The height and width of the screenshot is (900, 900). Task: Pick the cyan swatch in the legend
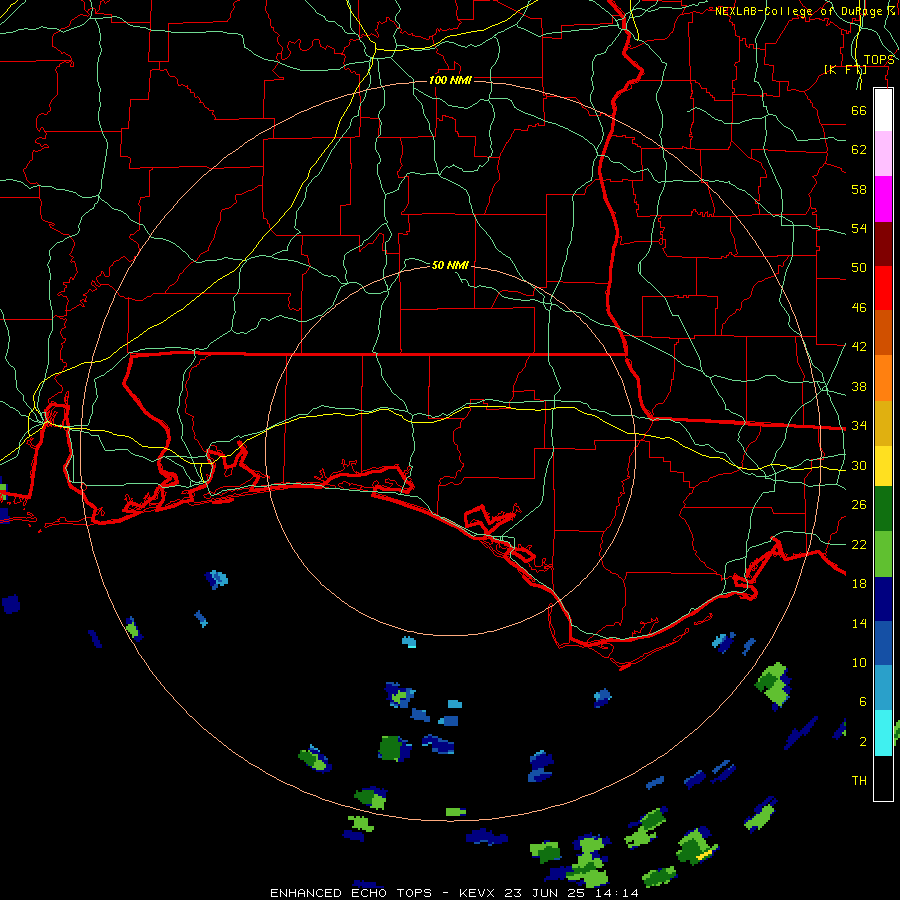(883, 733)
